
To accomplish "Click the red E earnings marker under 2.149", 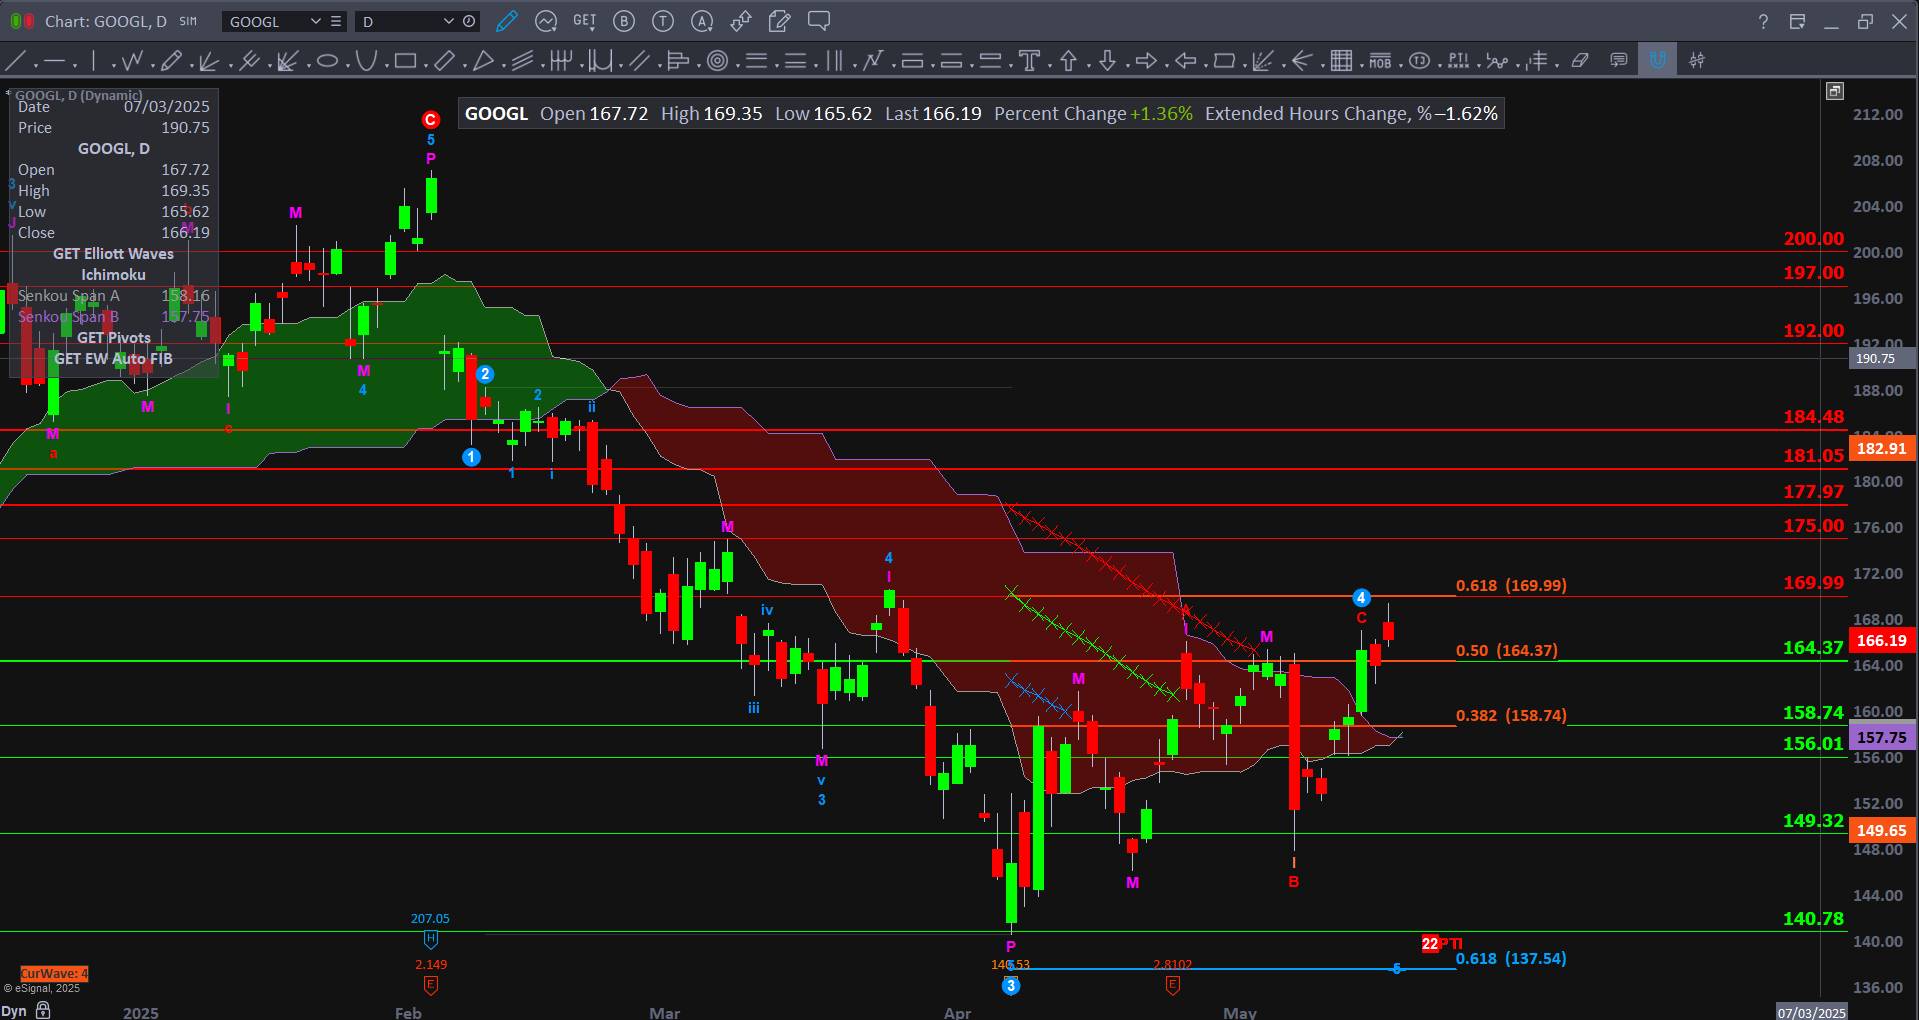I will pyautogui.click(x=431, y=985).
